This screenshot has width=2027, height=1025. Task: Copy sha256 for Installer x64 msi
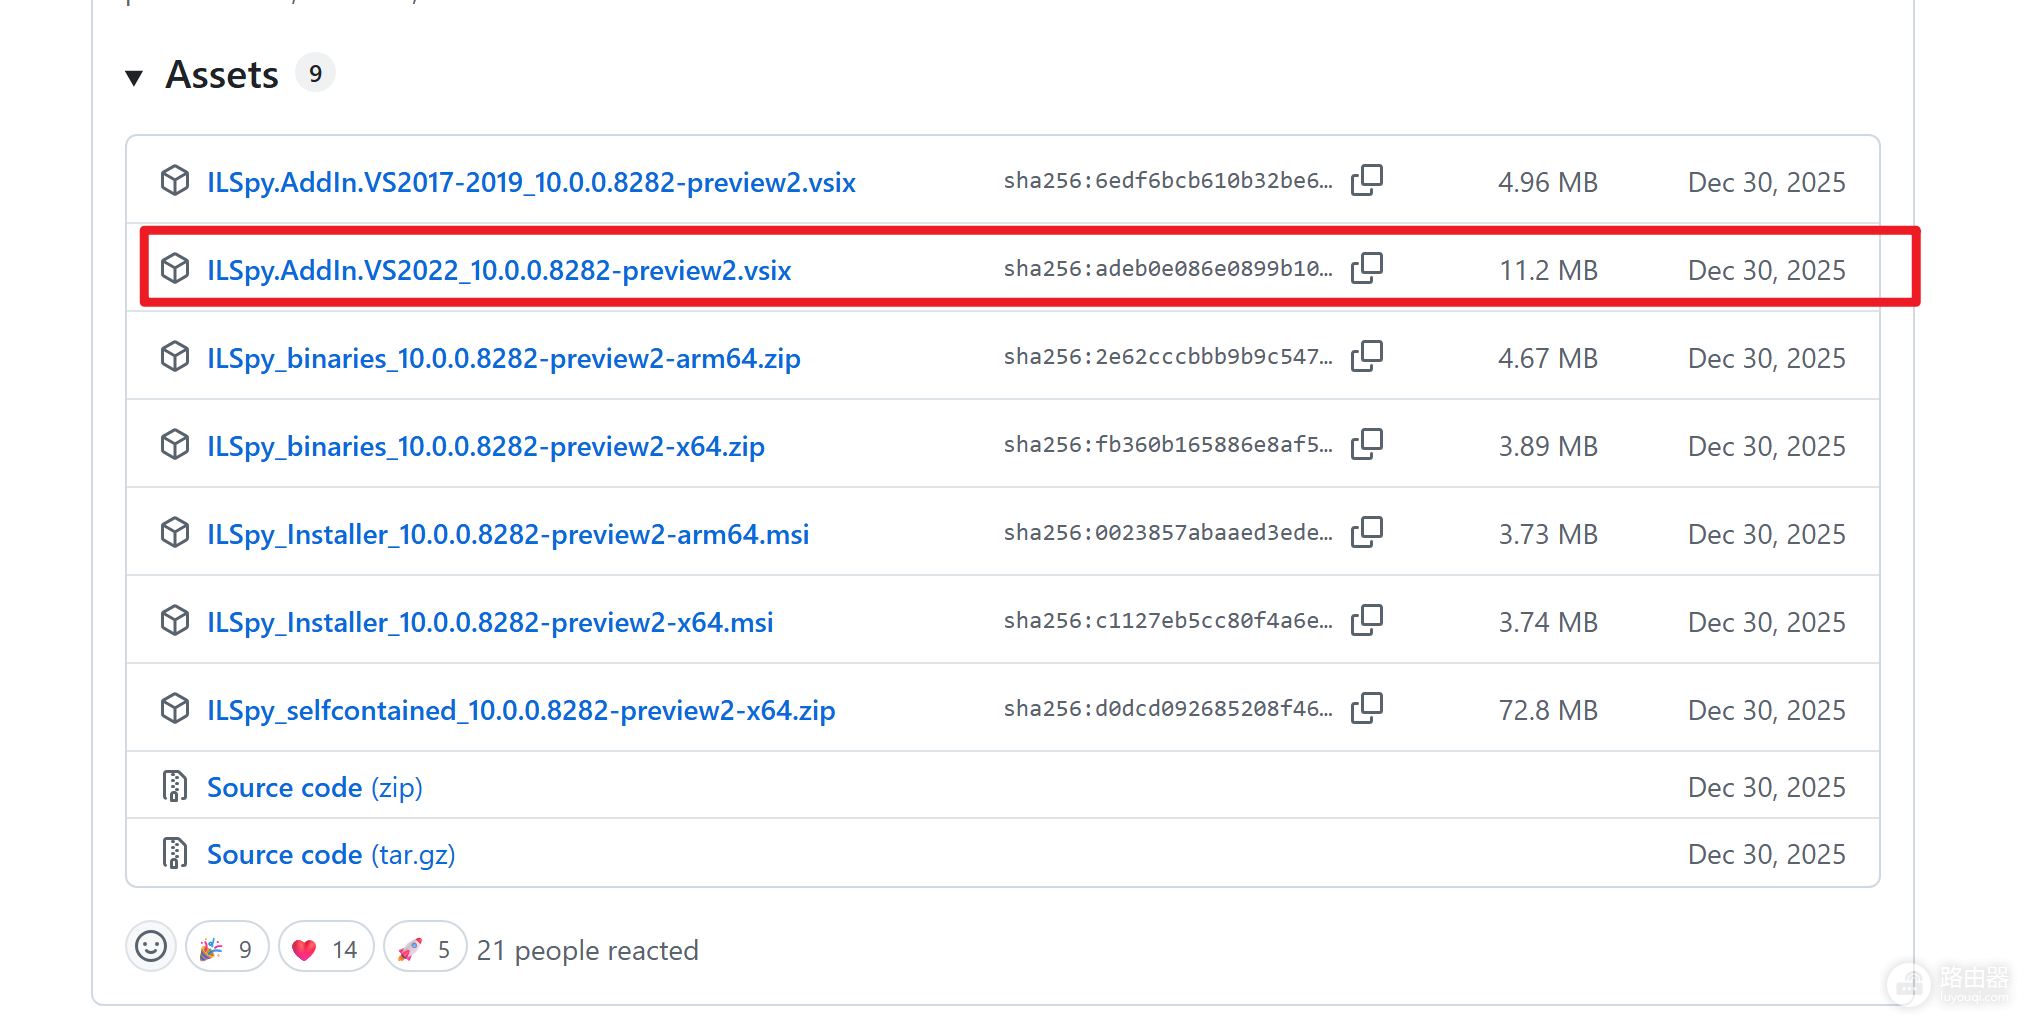[1367, 620]
